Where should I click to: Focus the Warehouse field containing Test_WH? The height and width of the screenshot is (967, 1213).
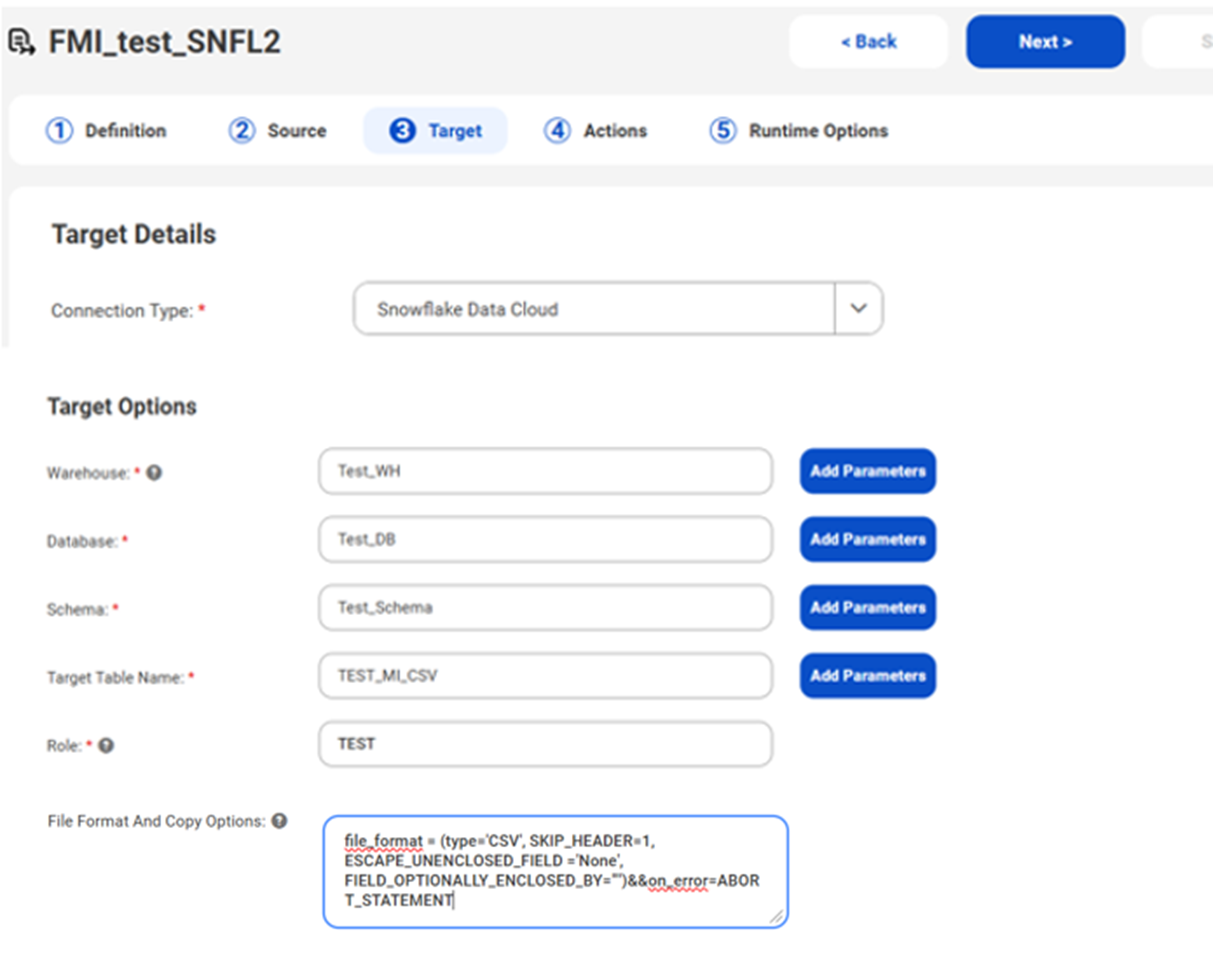point(545,471)
